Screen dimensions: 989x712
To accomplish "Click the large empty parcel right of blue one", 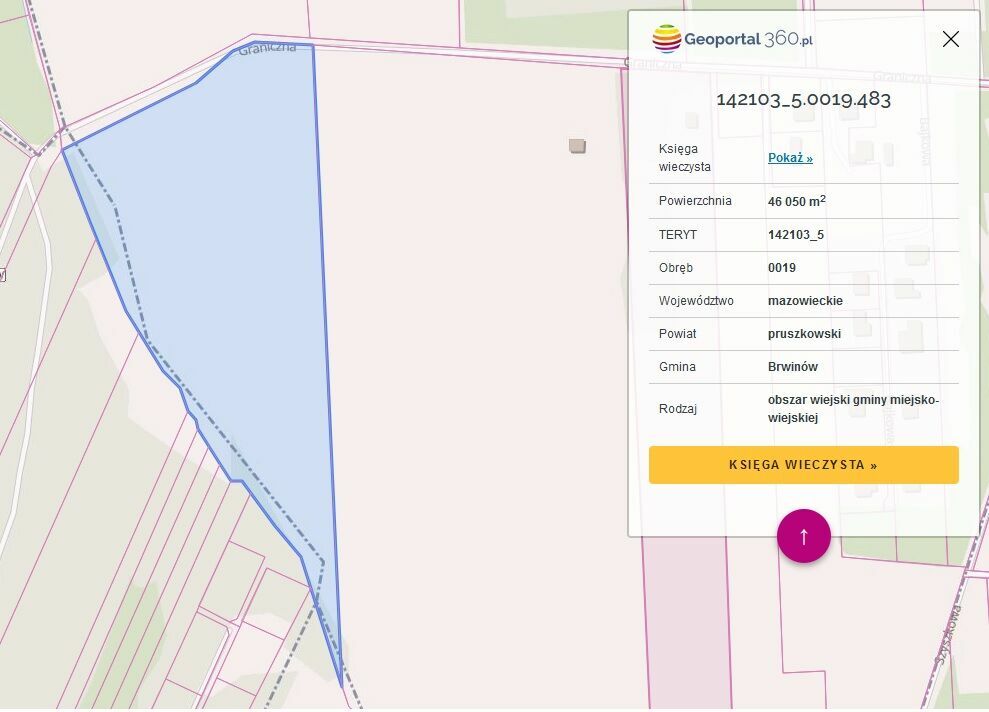I will point(480,350).
